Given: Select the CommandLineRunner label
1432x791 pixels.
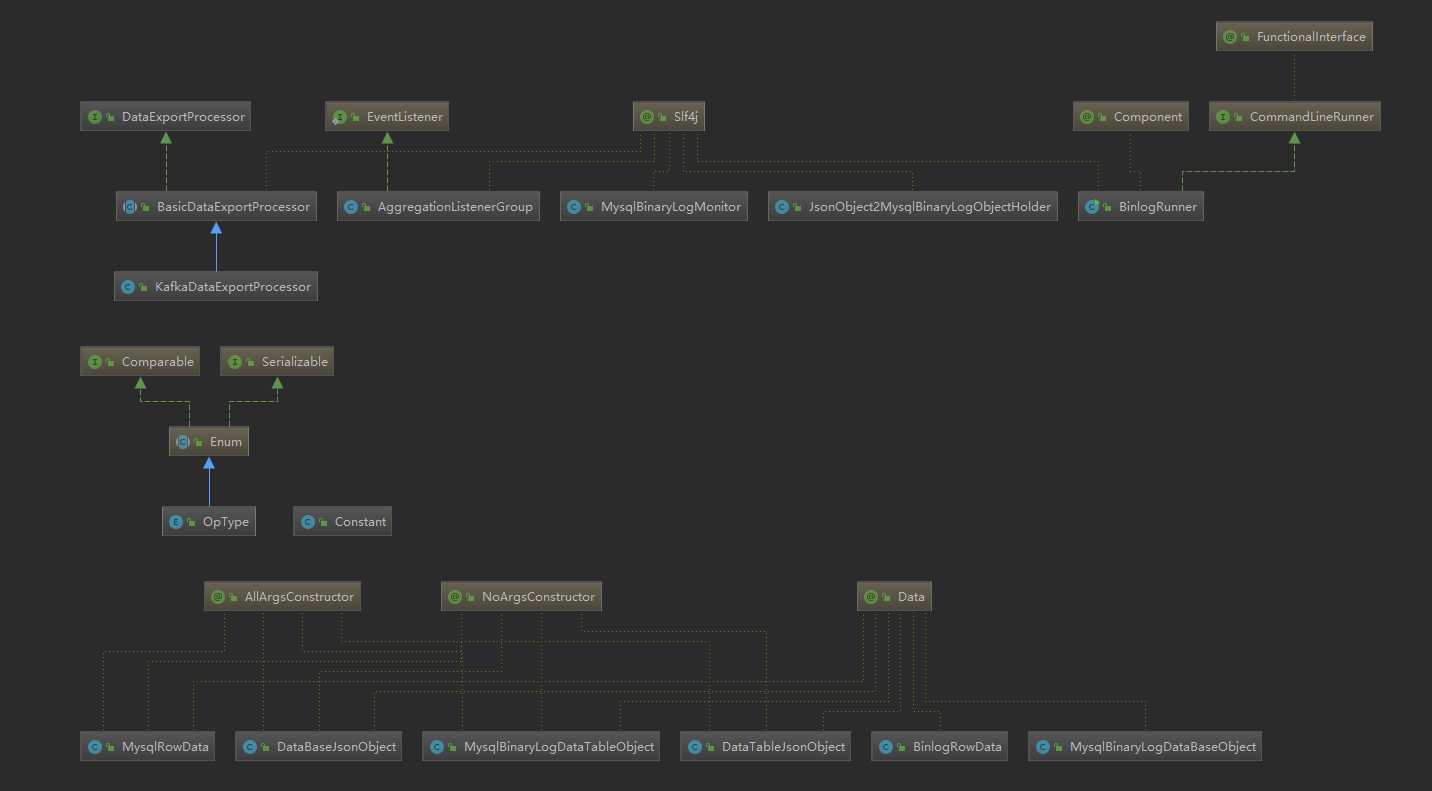Looking at the screenshot, I should coord(1312,117).
